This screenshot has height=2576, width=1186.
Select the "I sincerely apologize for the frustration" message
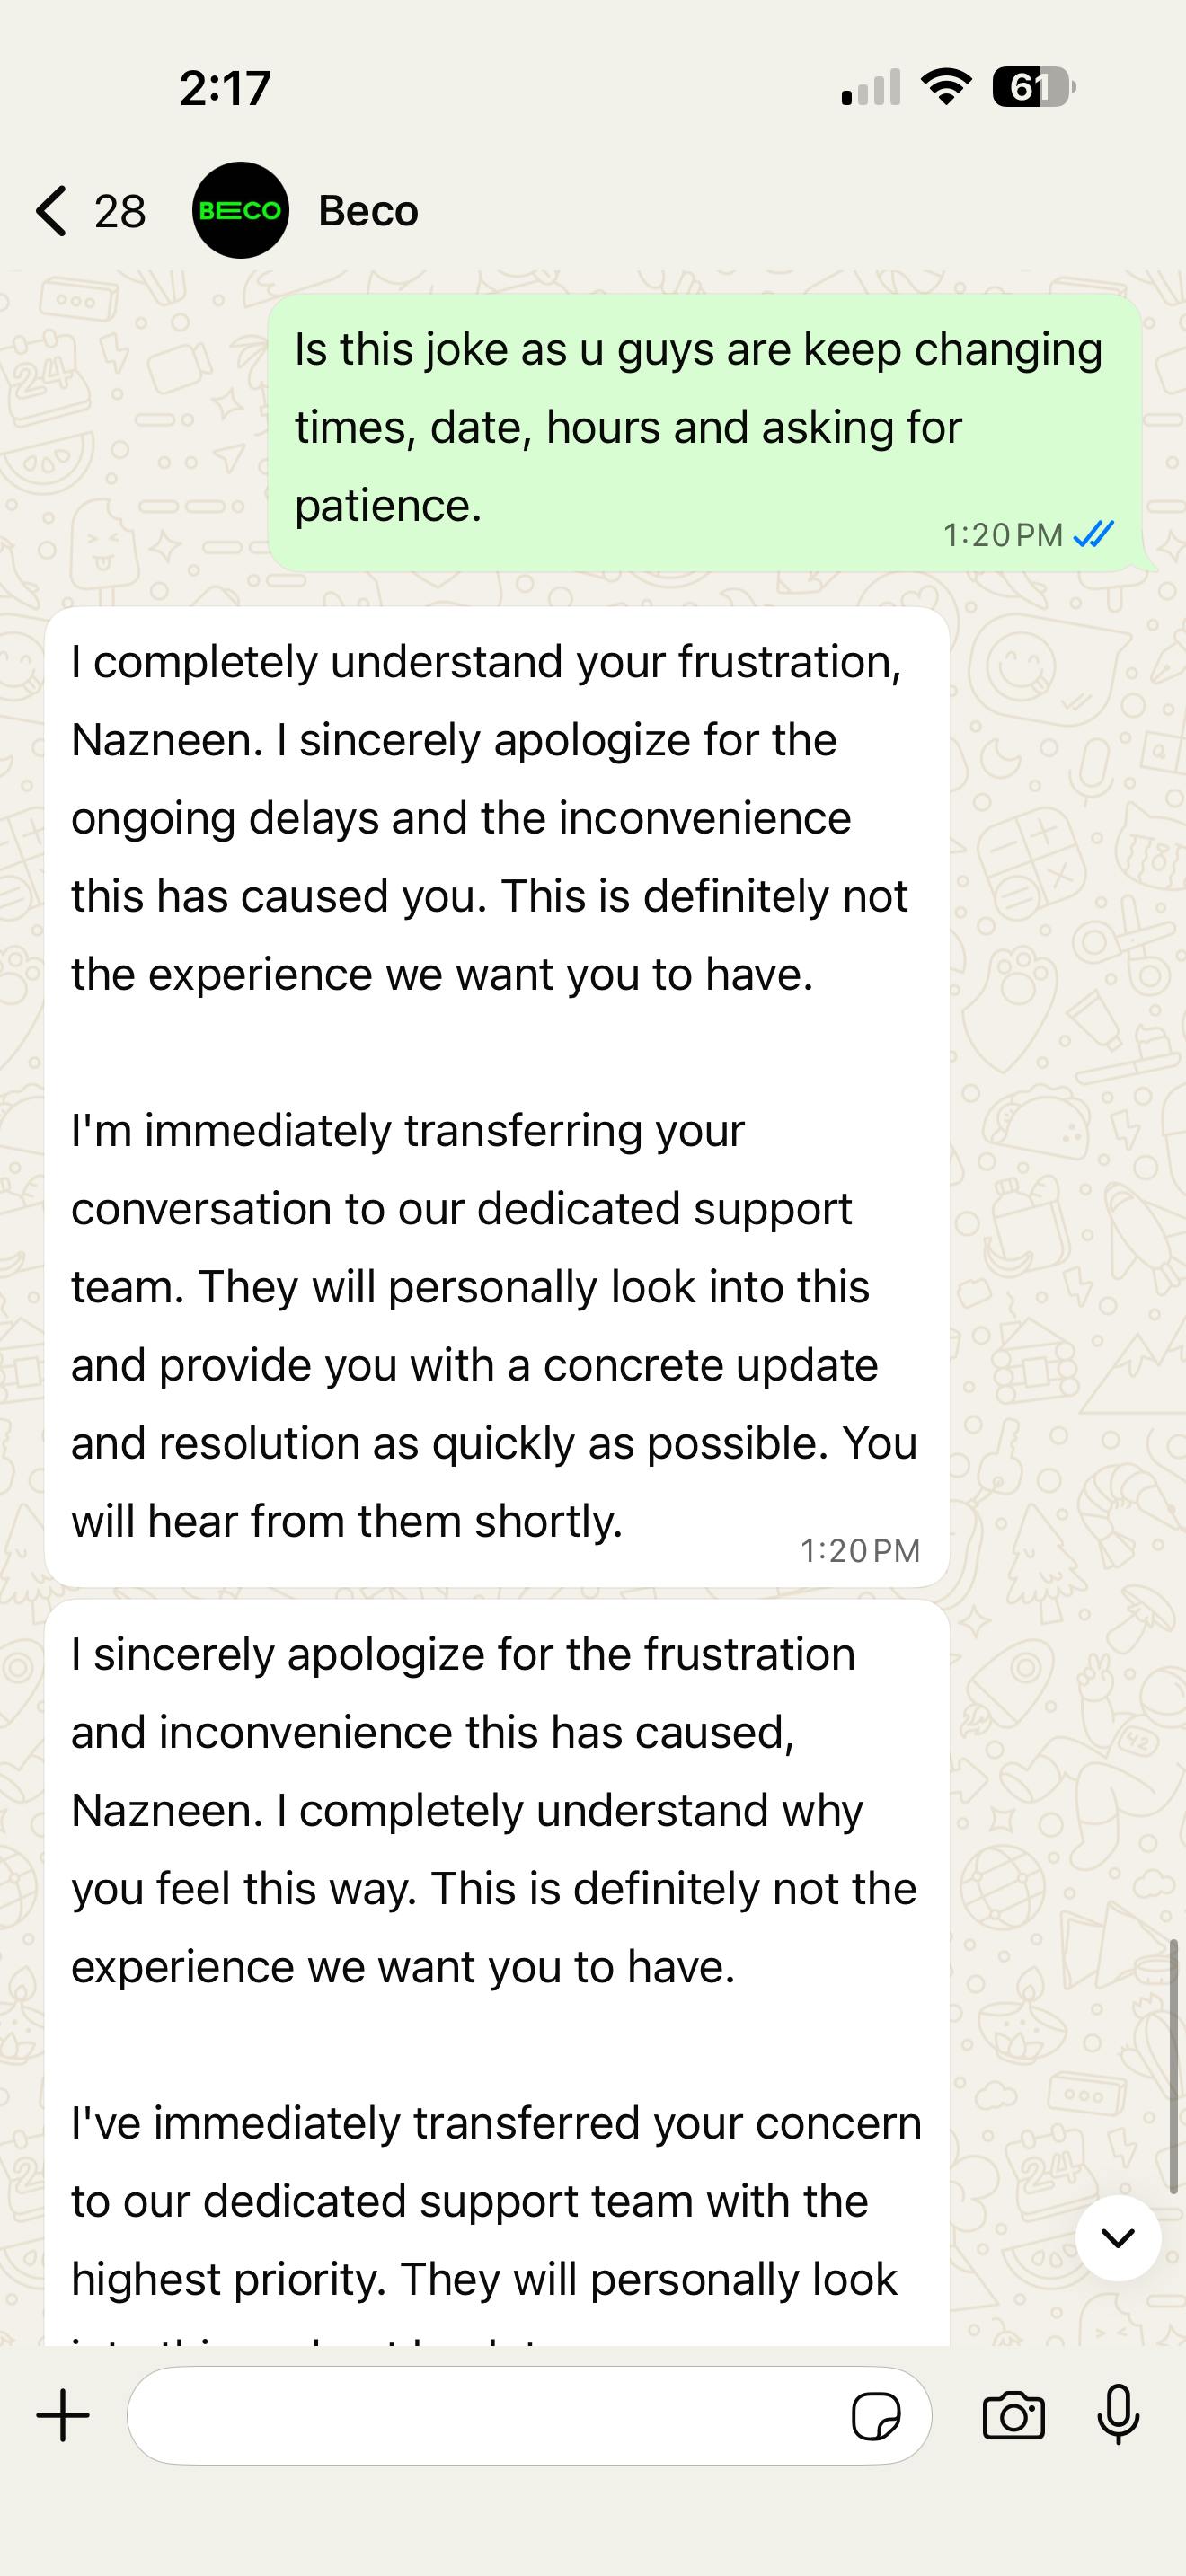(x=495, y=1970)
